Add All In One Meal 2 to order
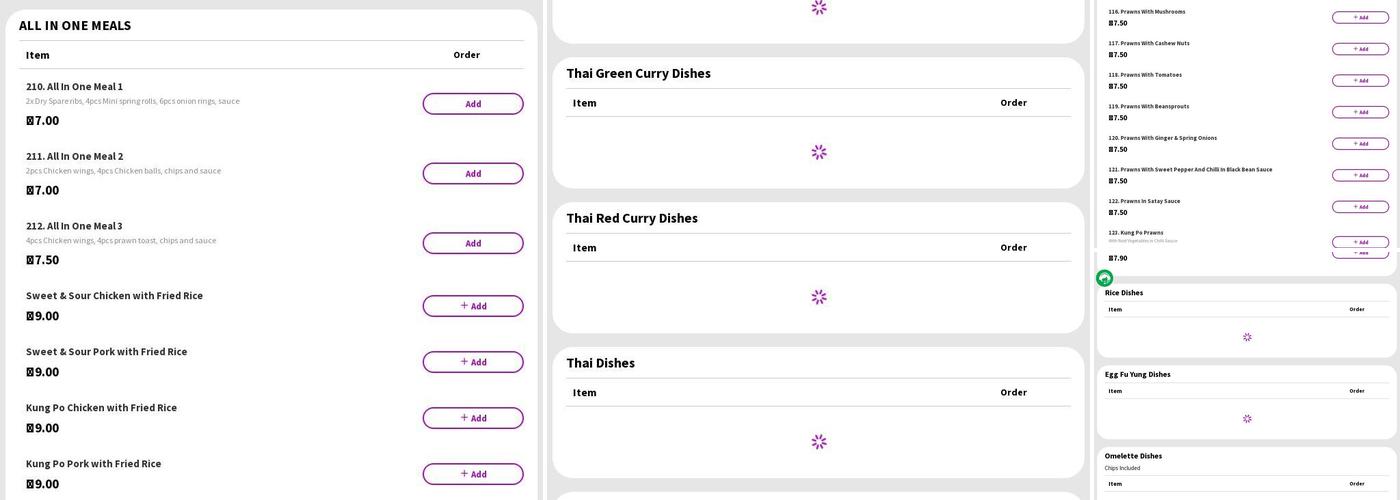This screenshot has width=1400, height=500. (x=472, y=174)
